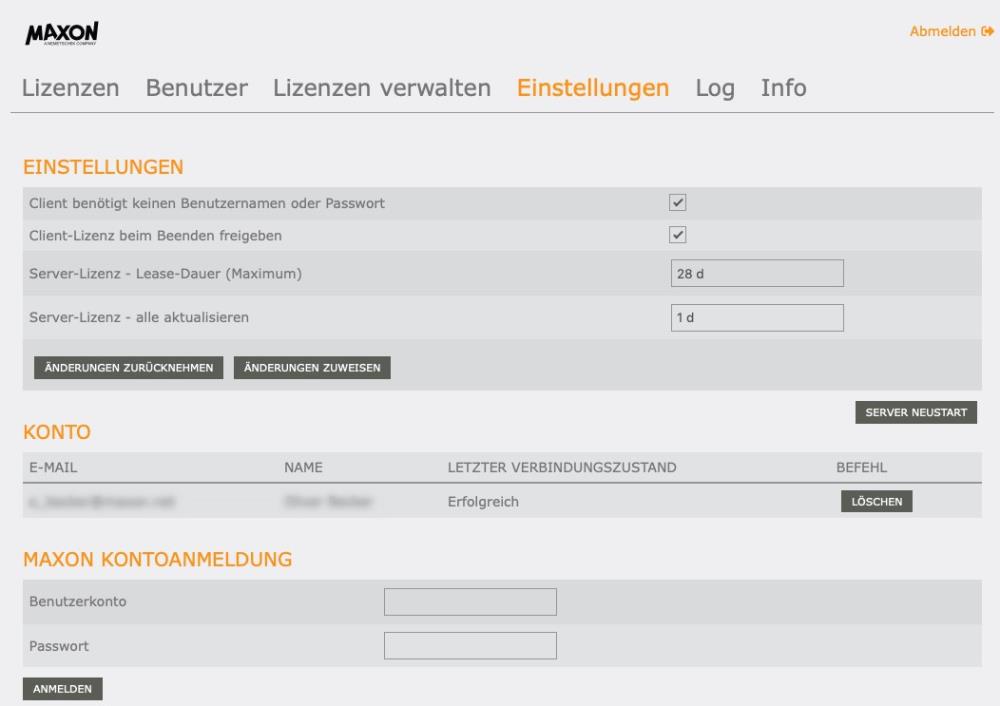The image size is (1000, 706).
Task: Uncheck 'Client-Lizenz beim Beenden freigeben'
Action: click(677, 235)
